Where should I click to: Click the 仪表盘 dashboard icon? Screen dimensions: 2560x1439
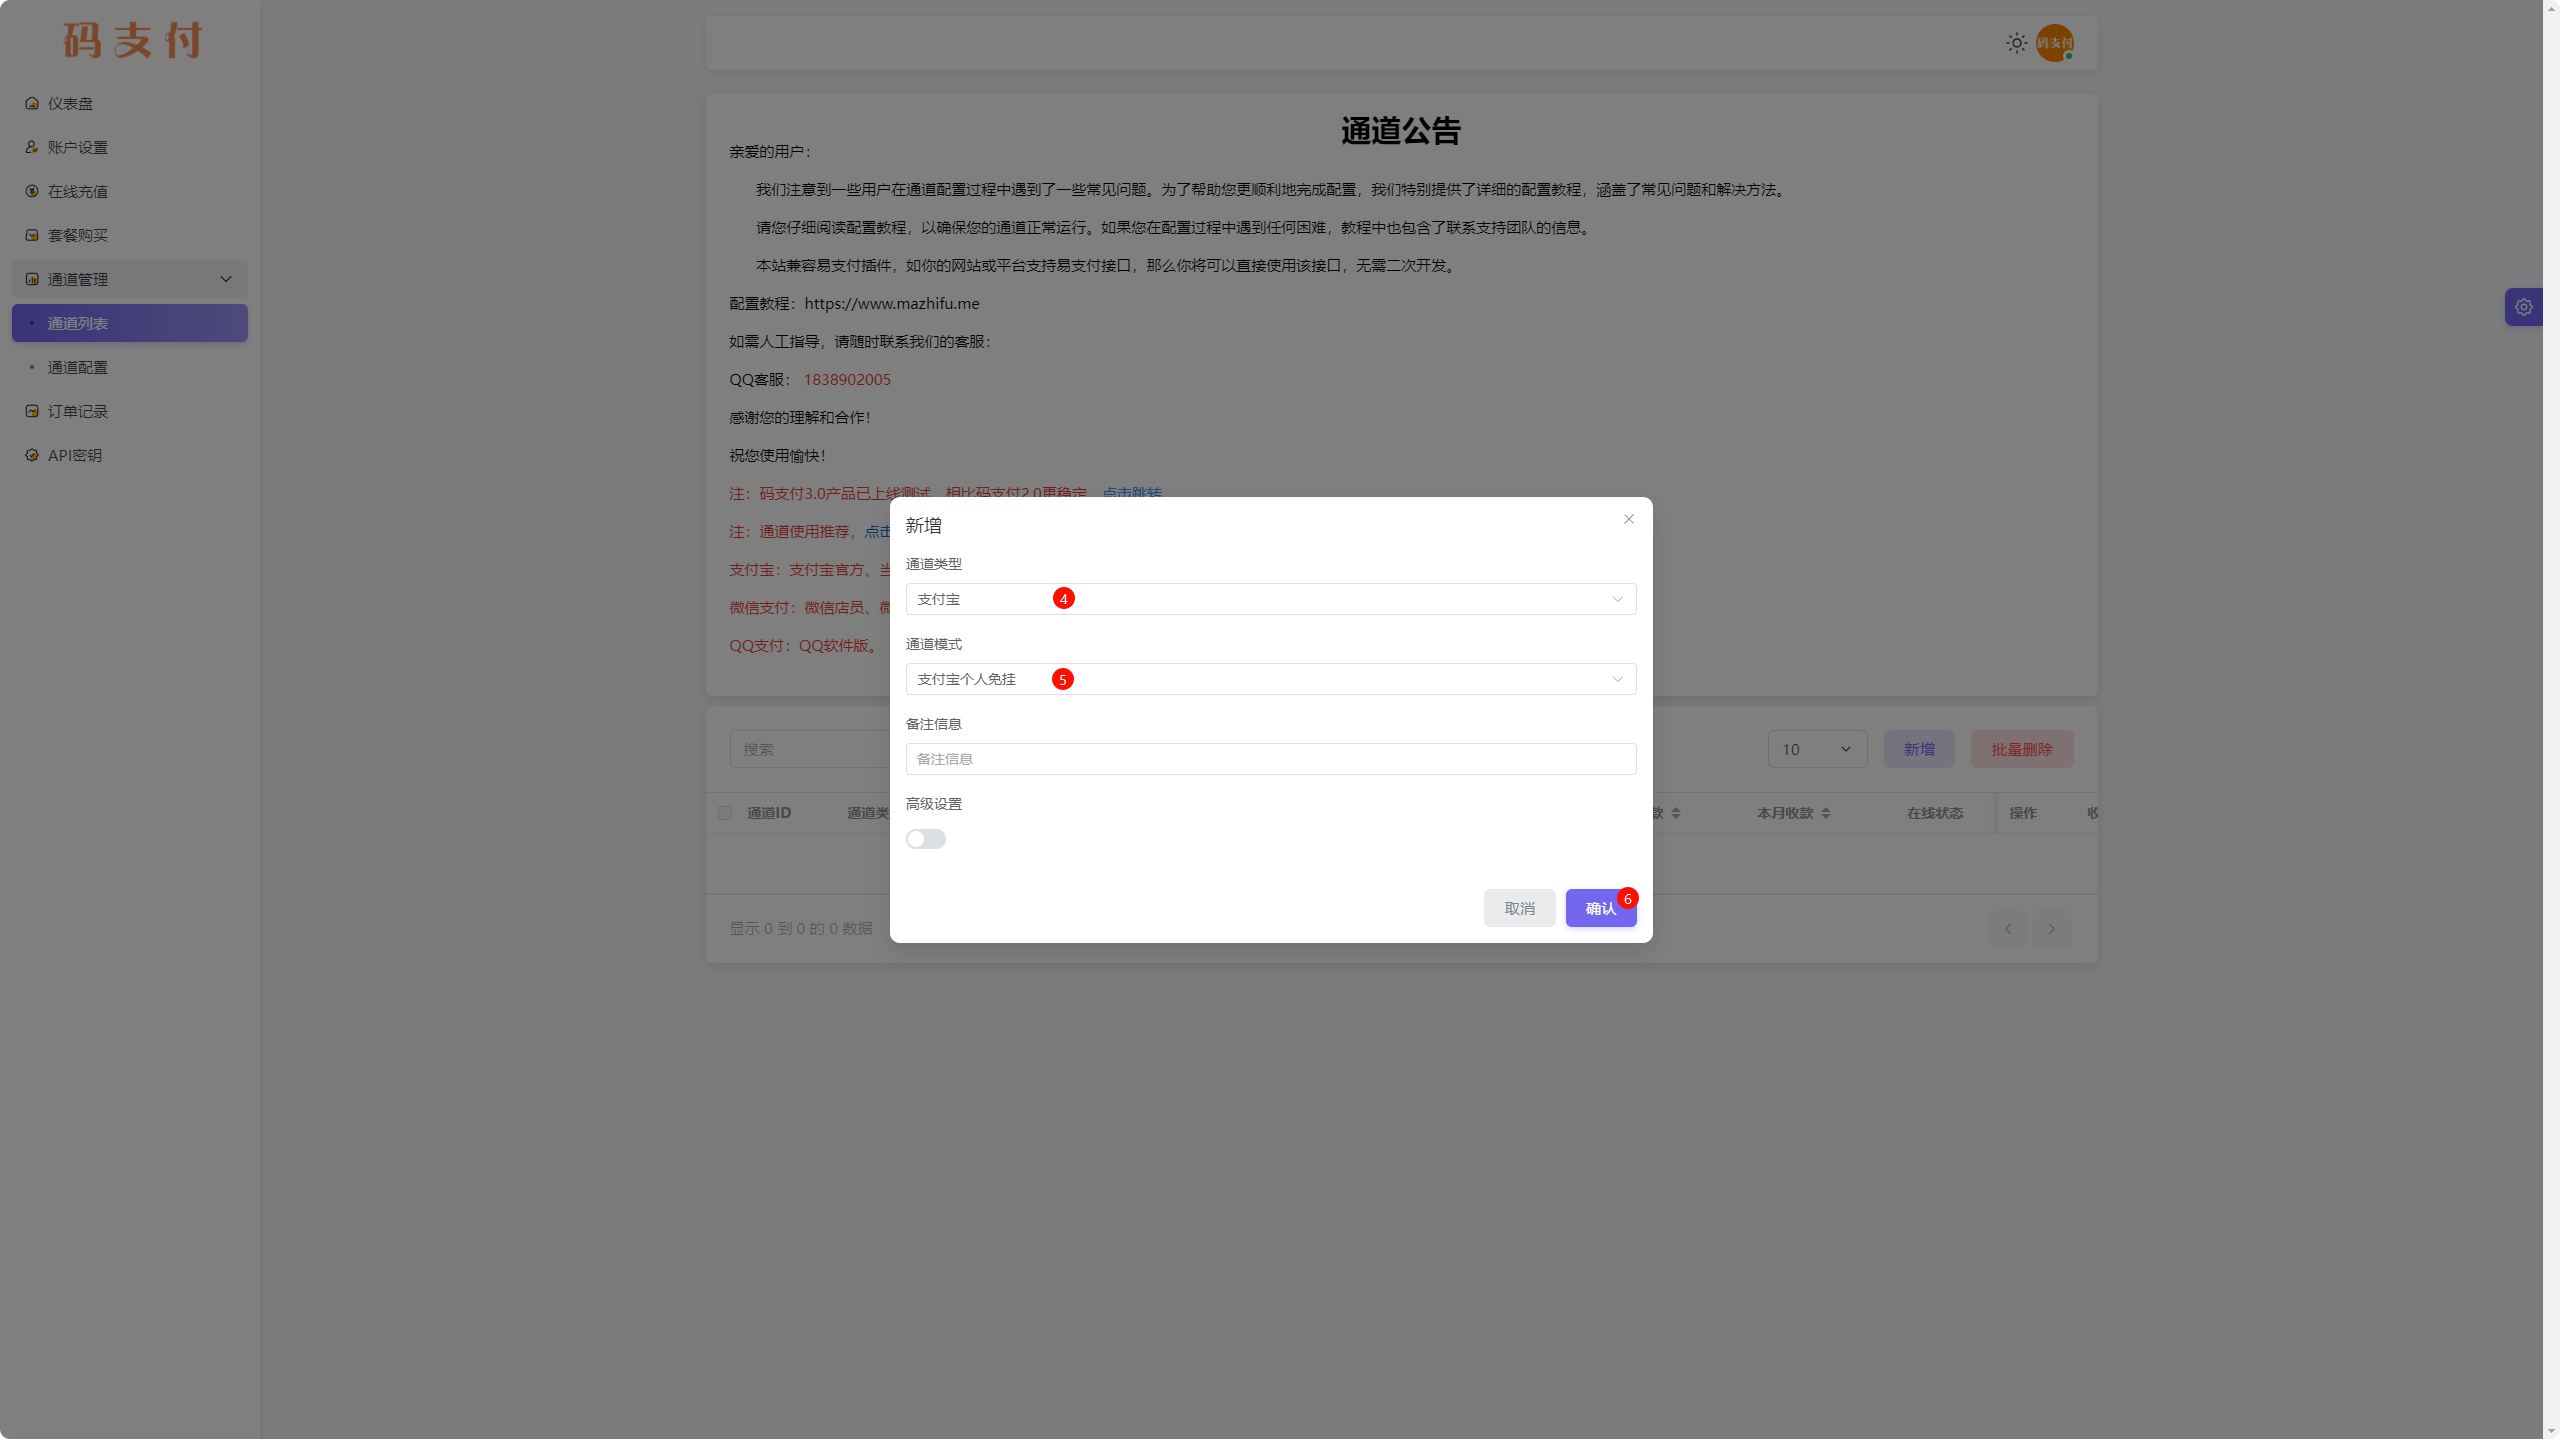(x=32, y=103)
